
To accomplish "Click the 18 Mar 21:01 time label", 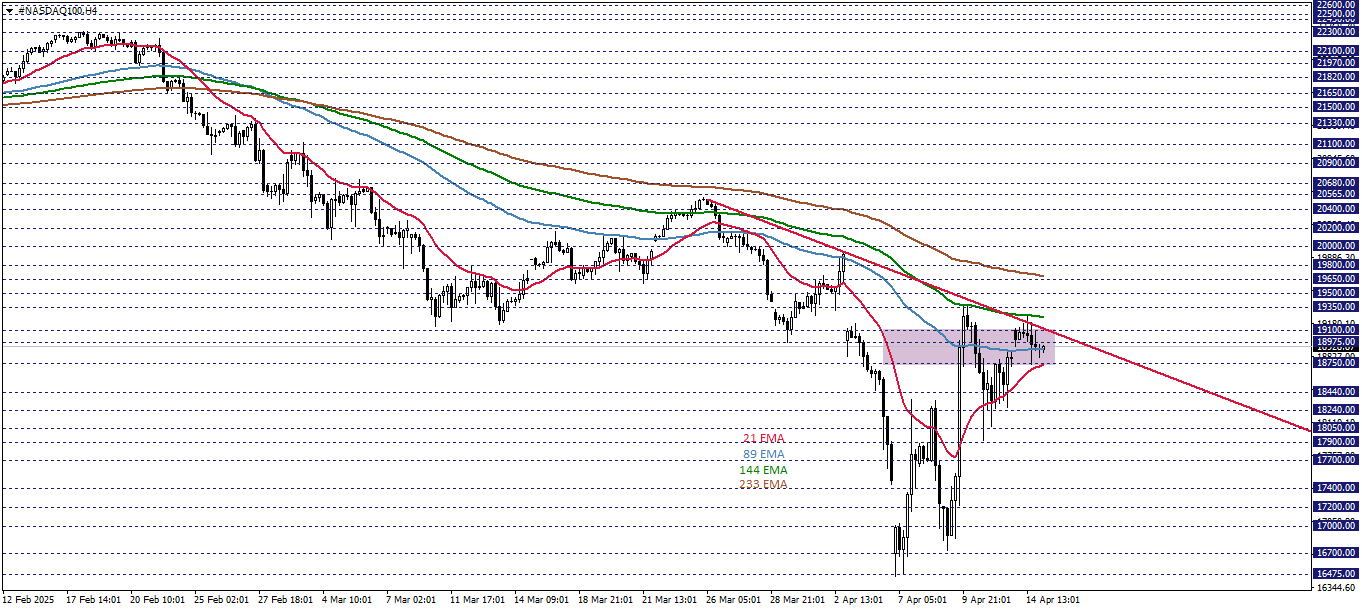I will point(604,600).
